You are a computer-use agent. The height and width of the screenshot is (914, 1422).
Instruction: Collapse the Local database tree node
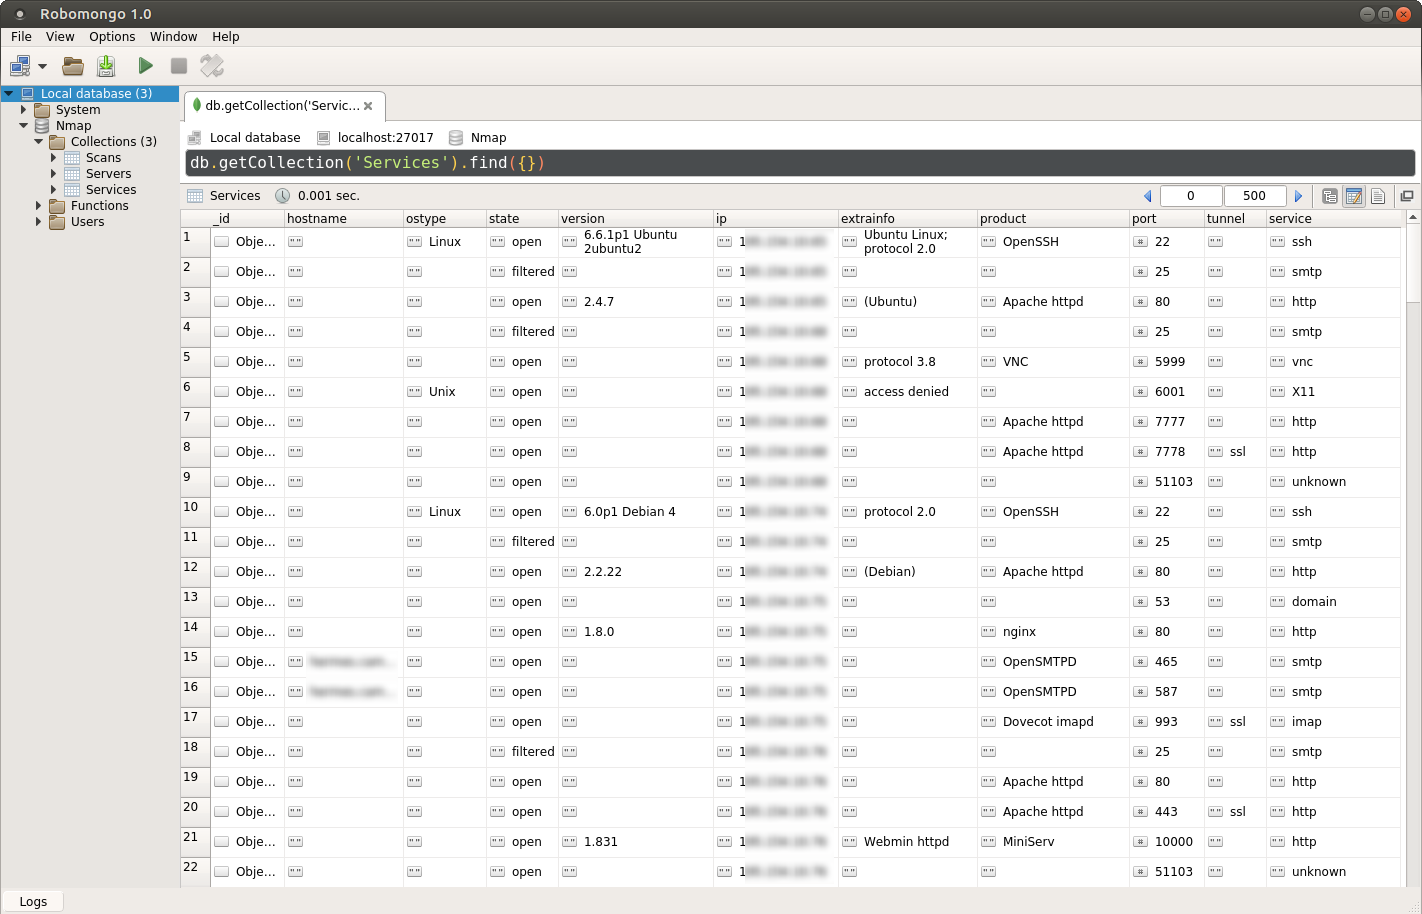8,94
